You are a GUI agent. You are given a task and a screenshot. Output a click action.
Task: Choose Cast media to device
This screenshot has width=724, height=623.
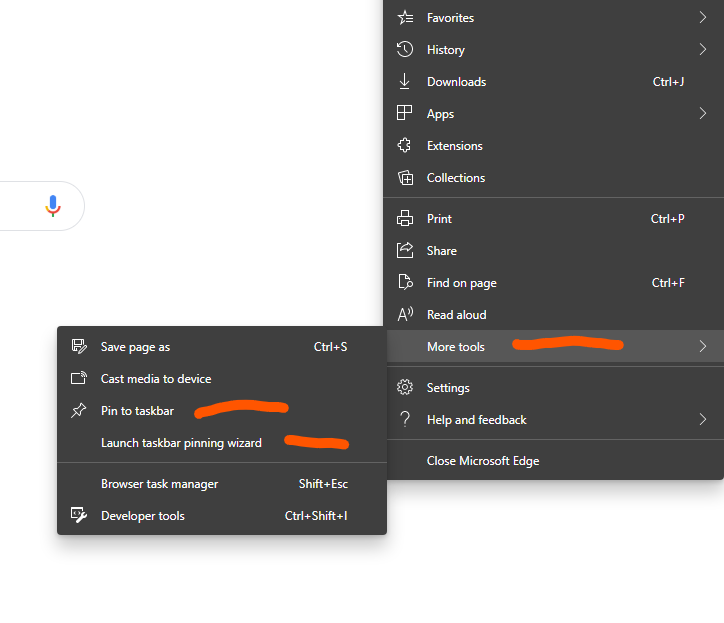coord(222,378)
